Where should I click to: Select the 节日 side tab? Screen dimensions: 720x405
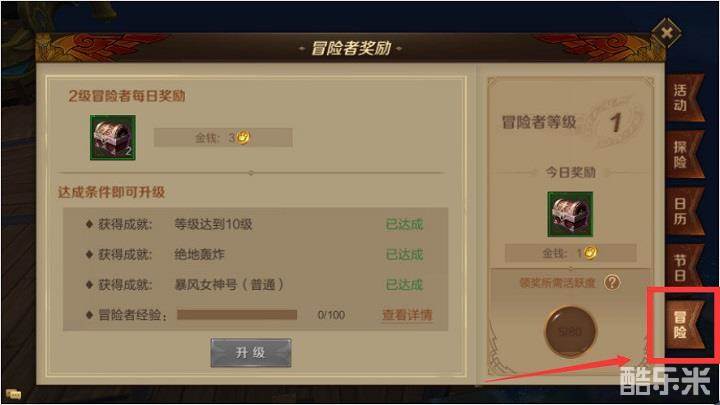tap(684, 266)
